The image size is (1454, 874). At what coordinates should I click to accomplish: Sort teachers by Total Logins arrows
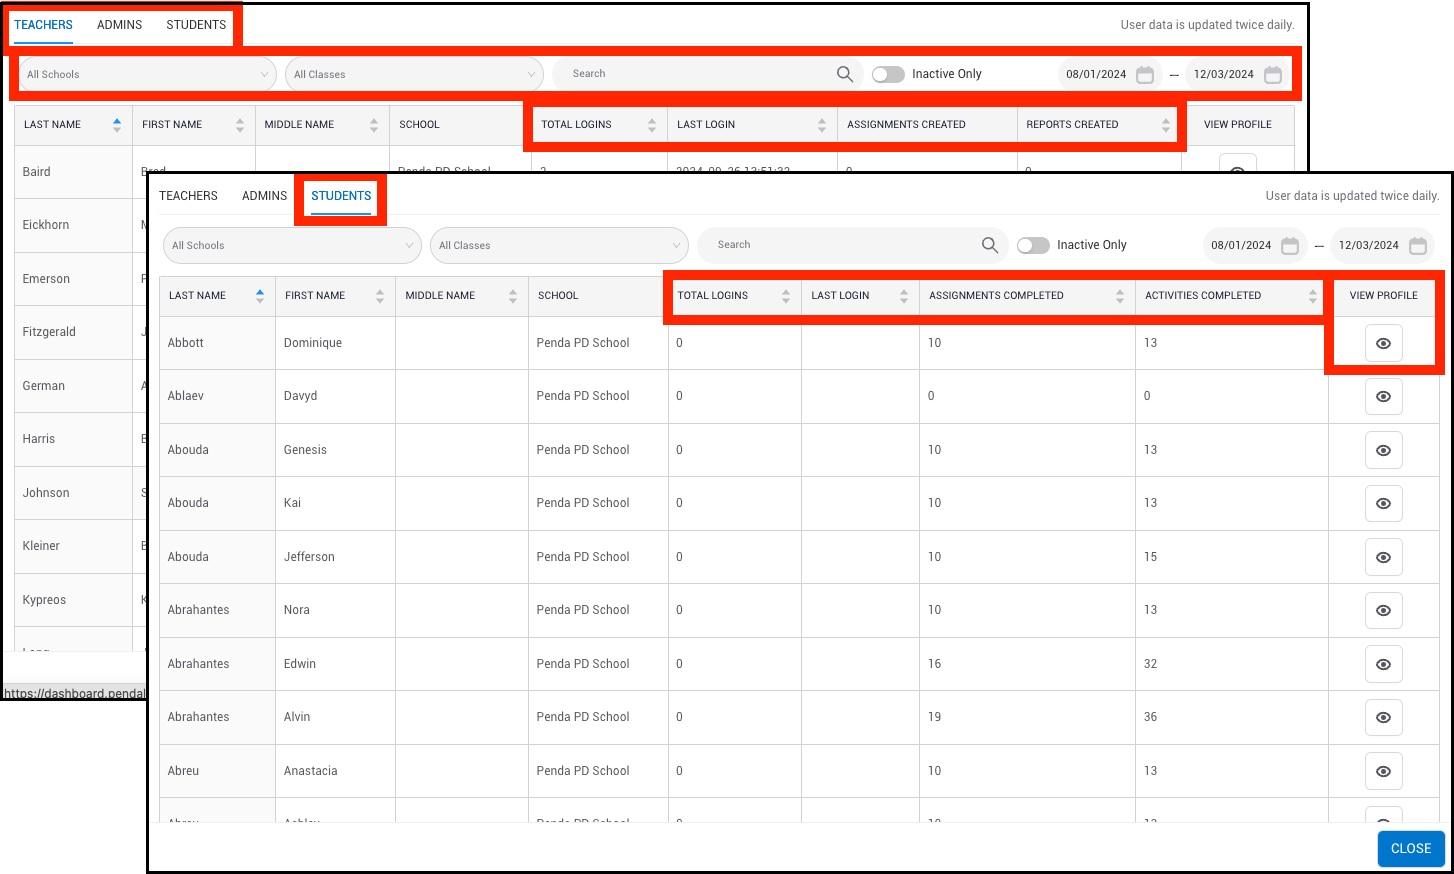[x=652, y=125]
